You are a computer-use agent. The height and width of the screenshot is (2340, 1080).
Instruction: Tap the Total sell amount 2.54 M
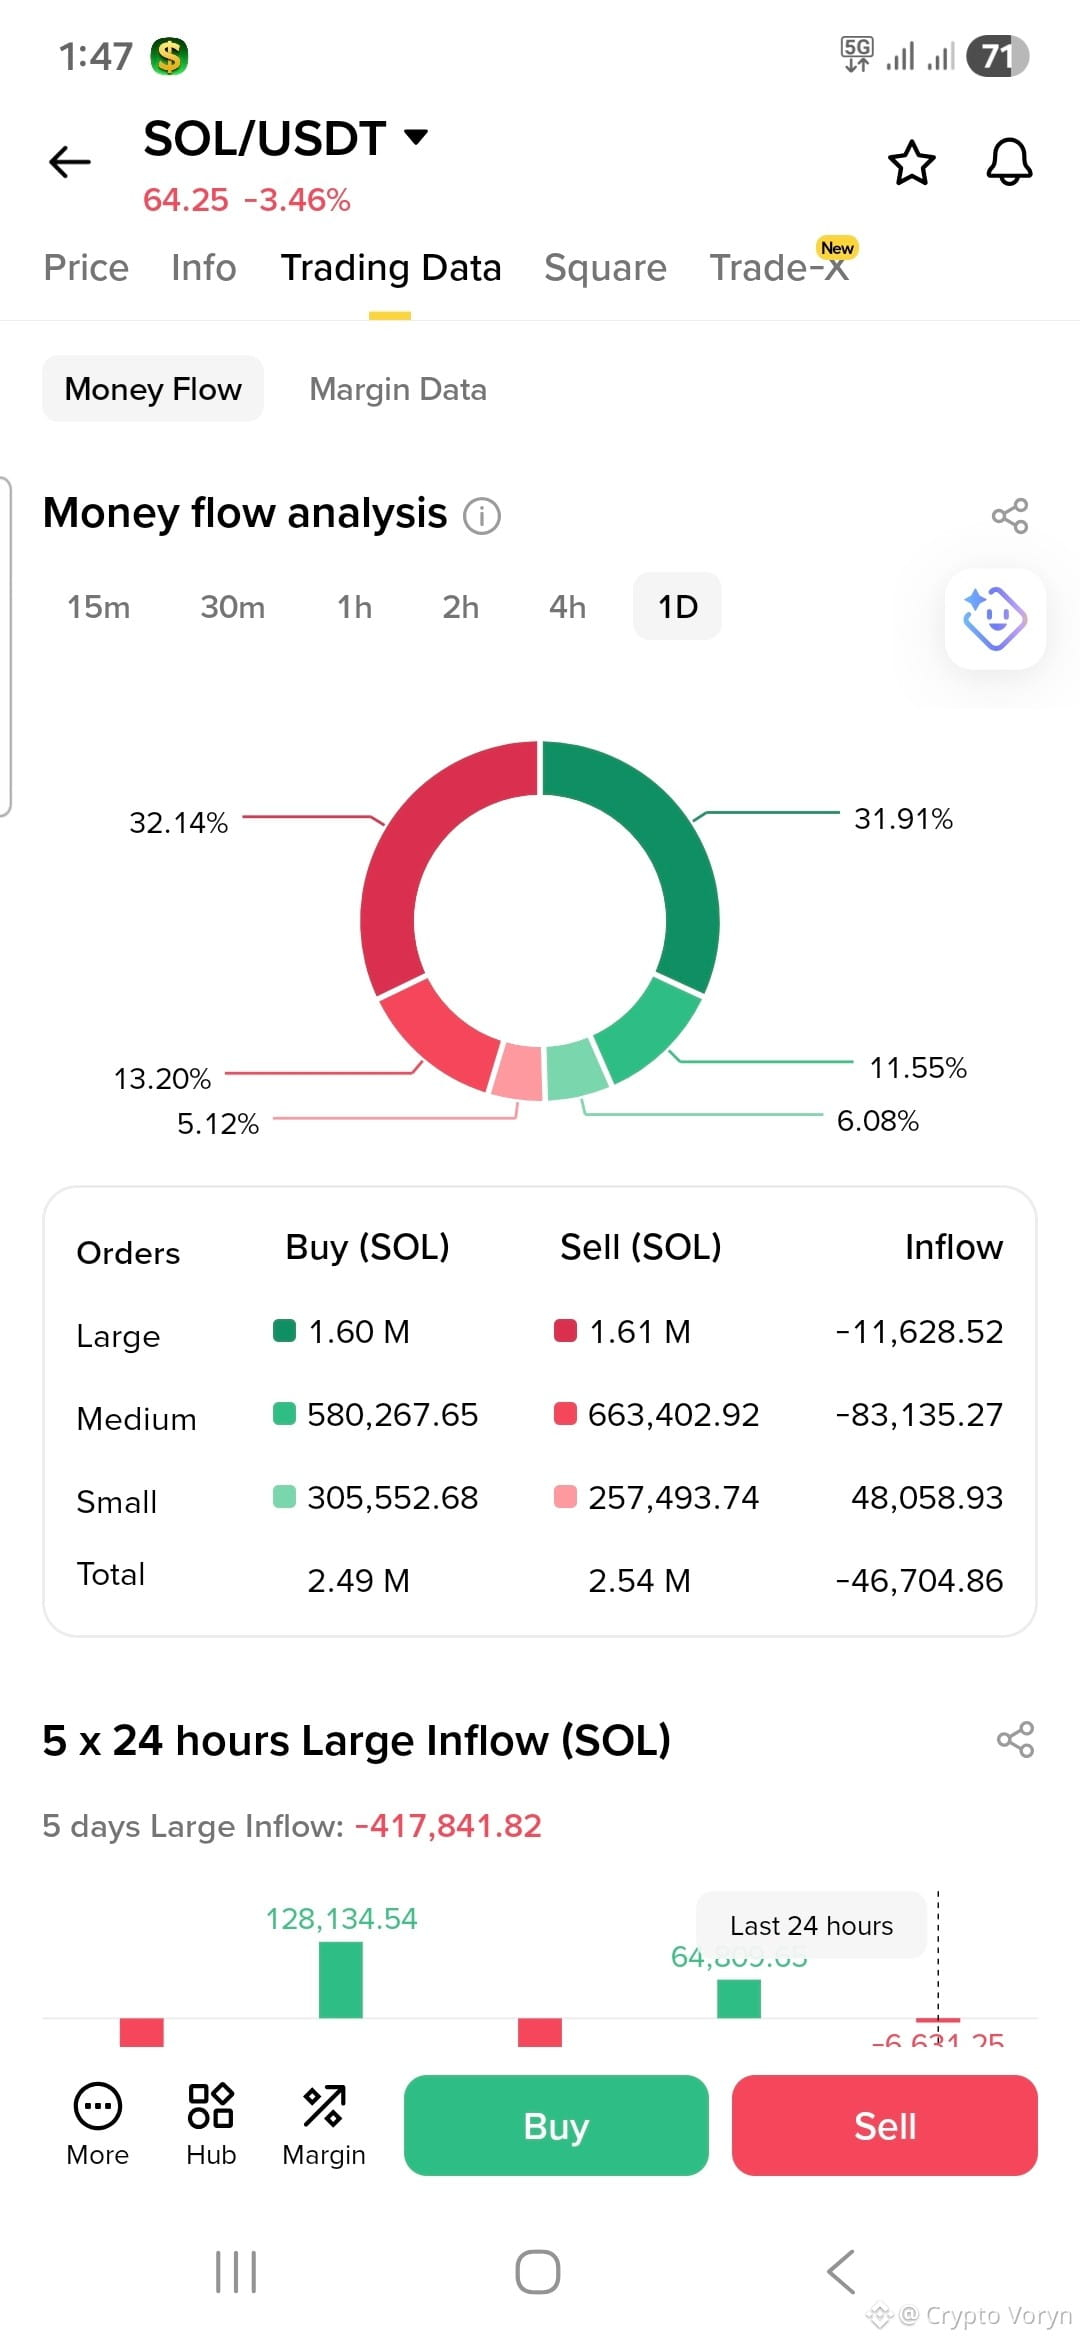click(x=639, y=1580)
